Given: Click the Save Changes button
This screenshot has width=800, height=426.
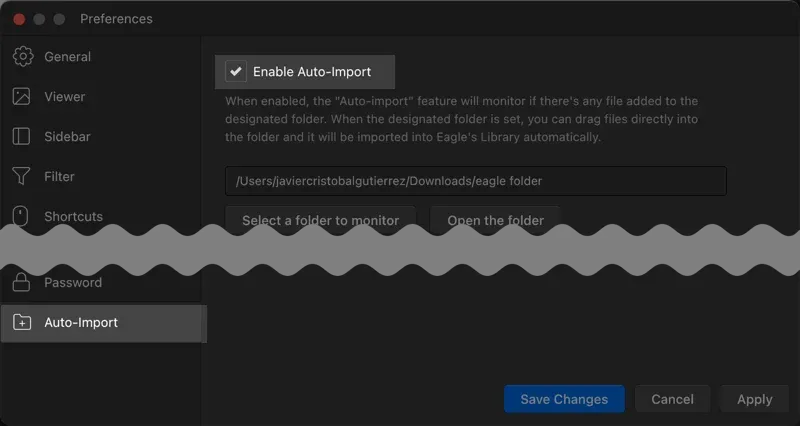Looking at the screenshot, I should coord(564,399).
